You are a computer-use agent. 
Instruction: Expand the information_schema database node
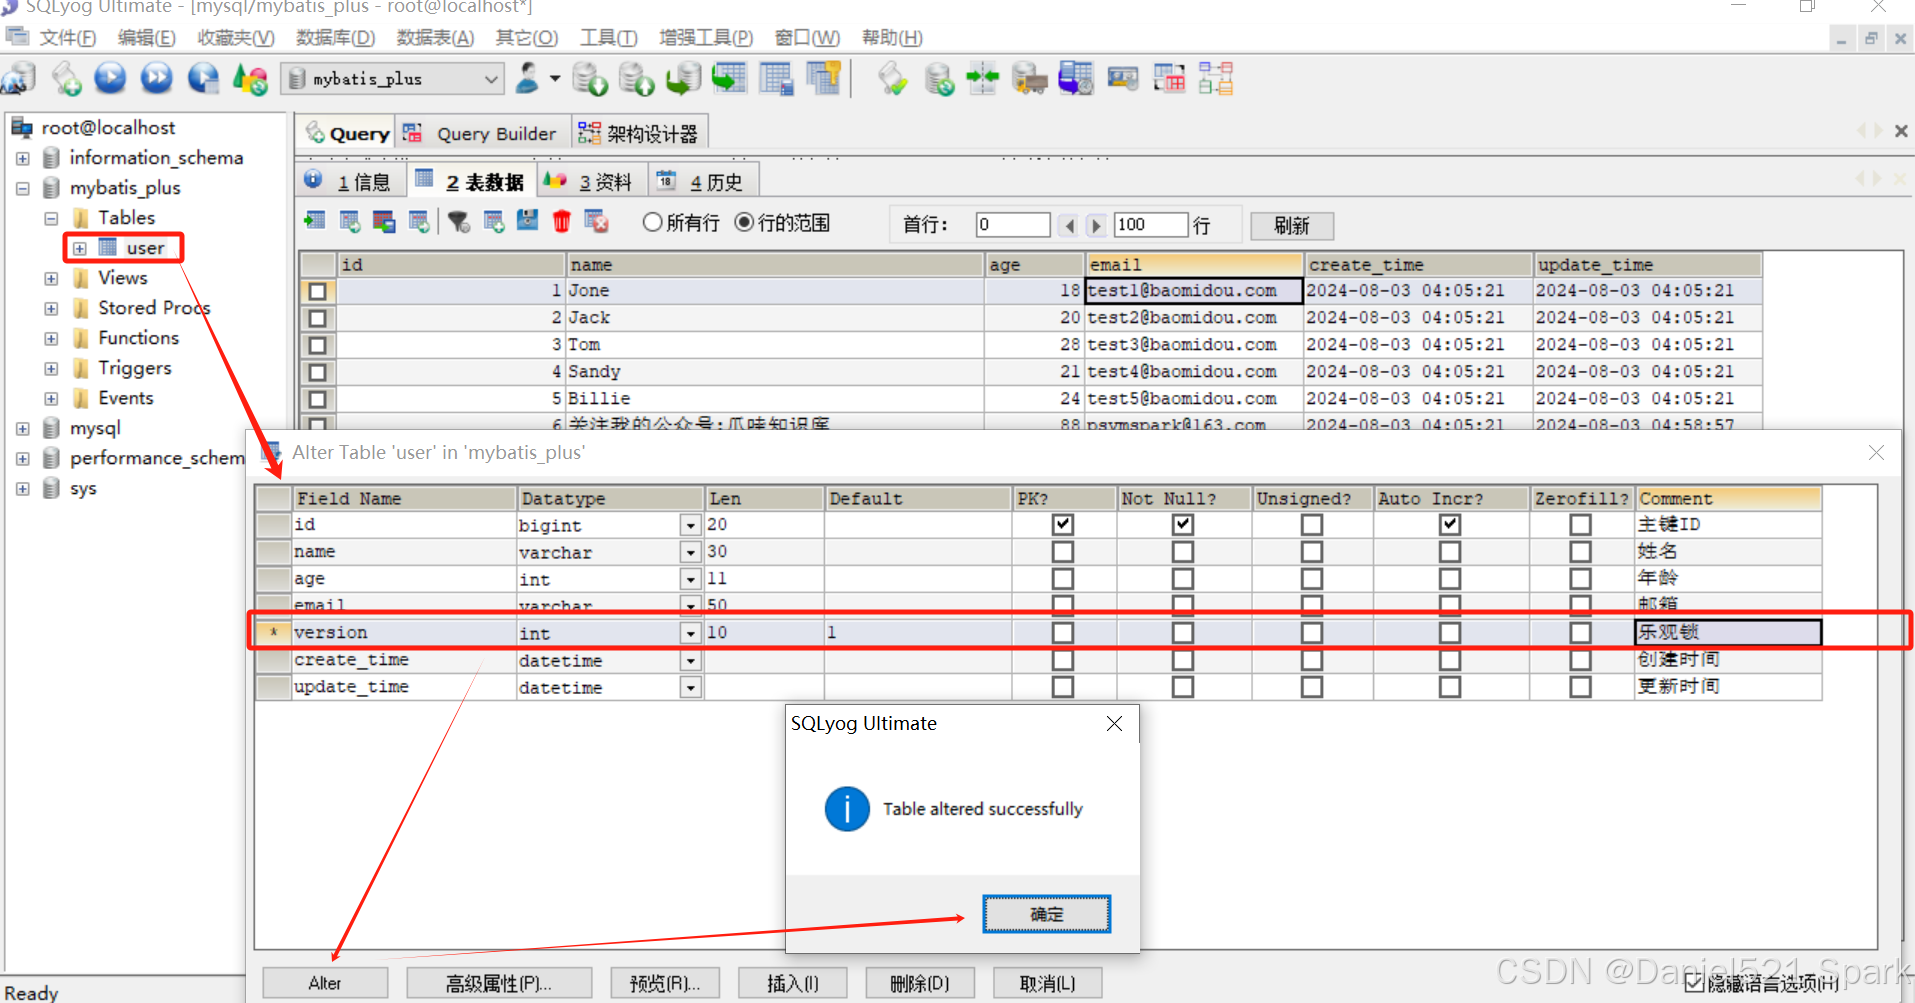point(22,158)
